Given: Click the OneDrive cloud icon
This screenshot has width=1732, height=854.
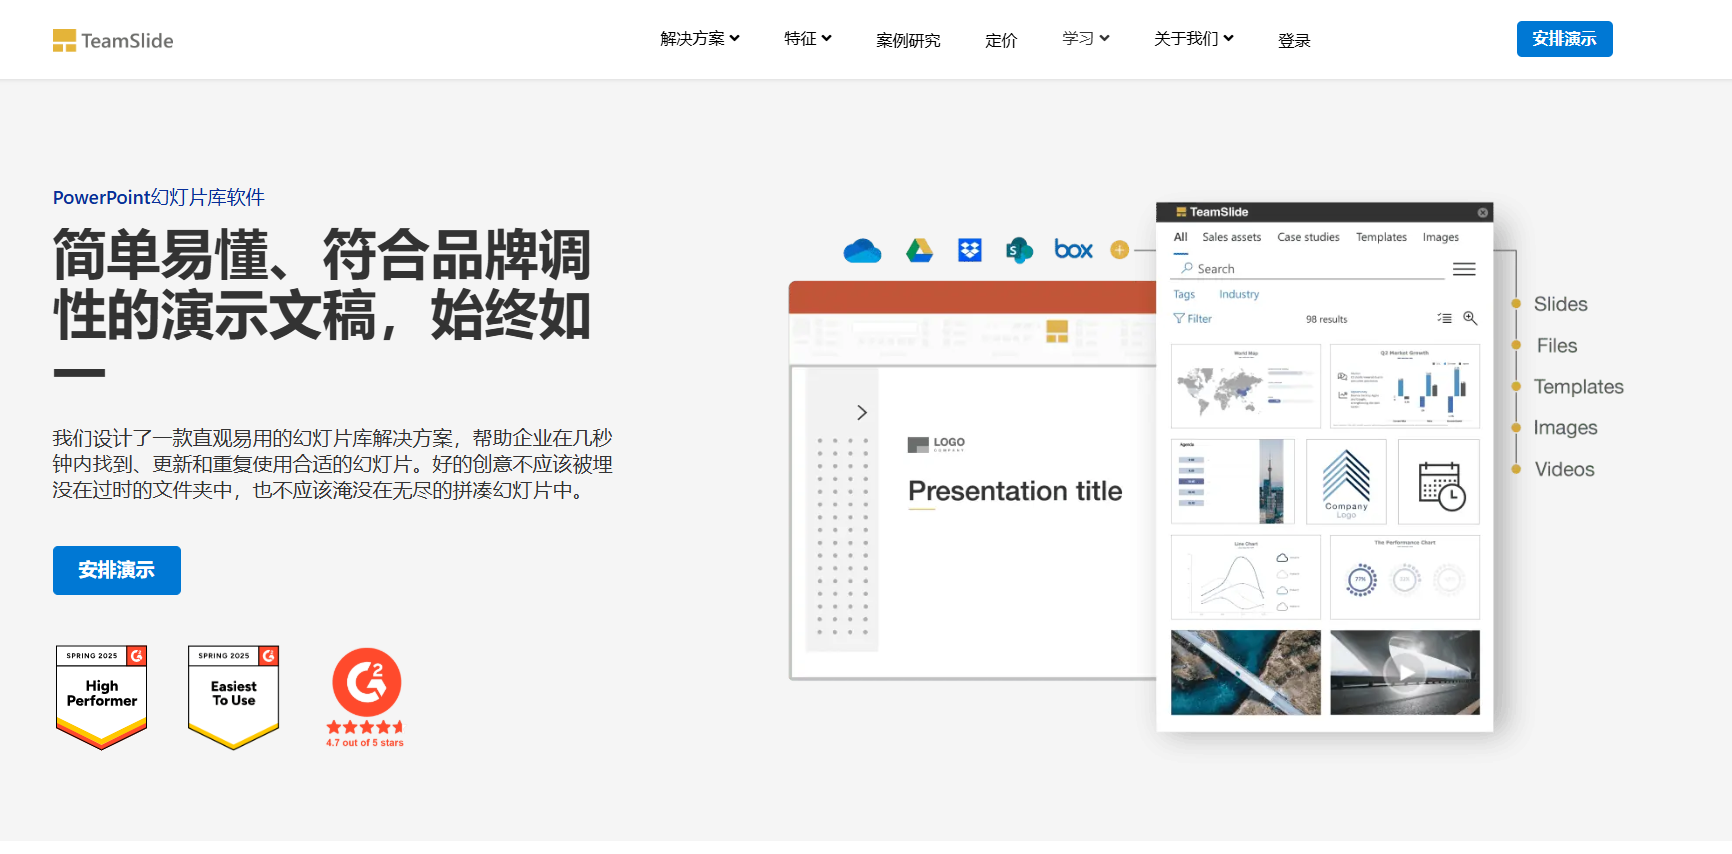Looking at the screenshot, I should tap(862, 250).
